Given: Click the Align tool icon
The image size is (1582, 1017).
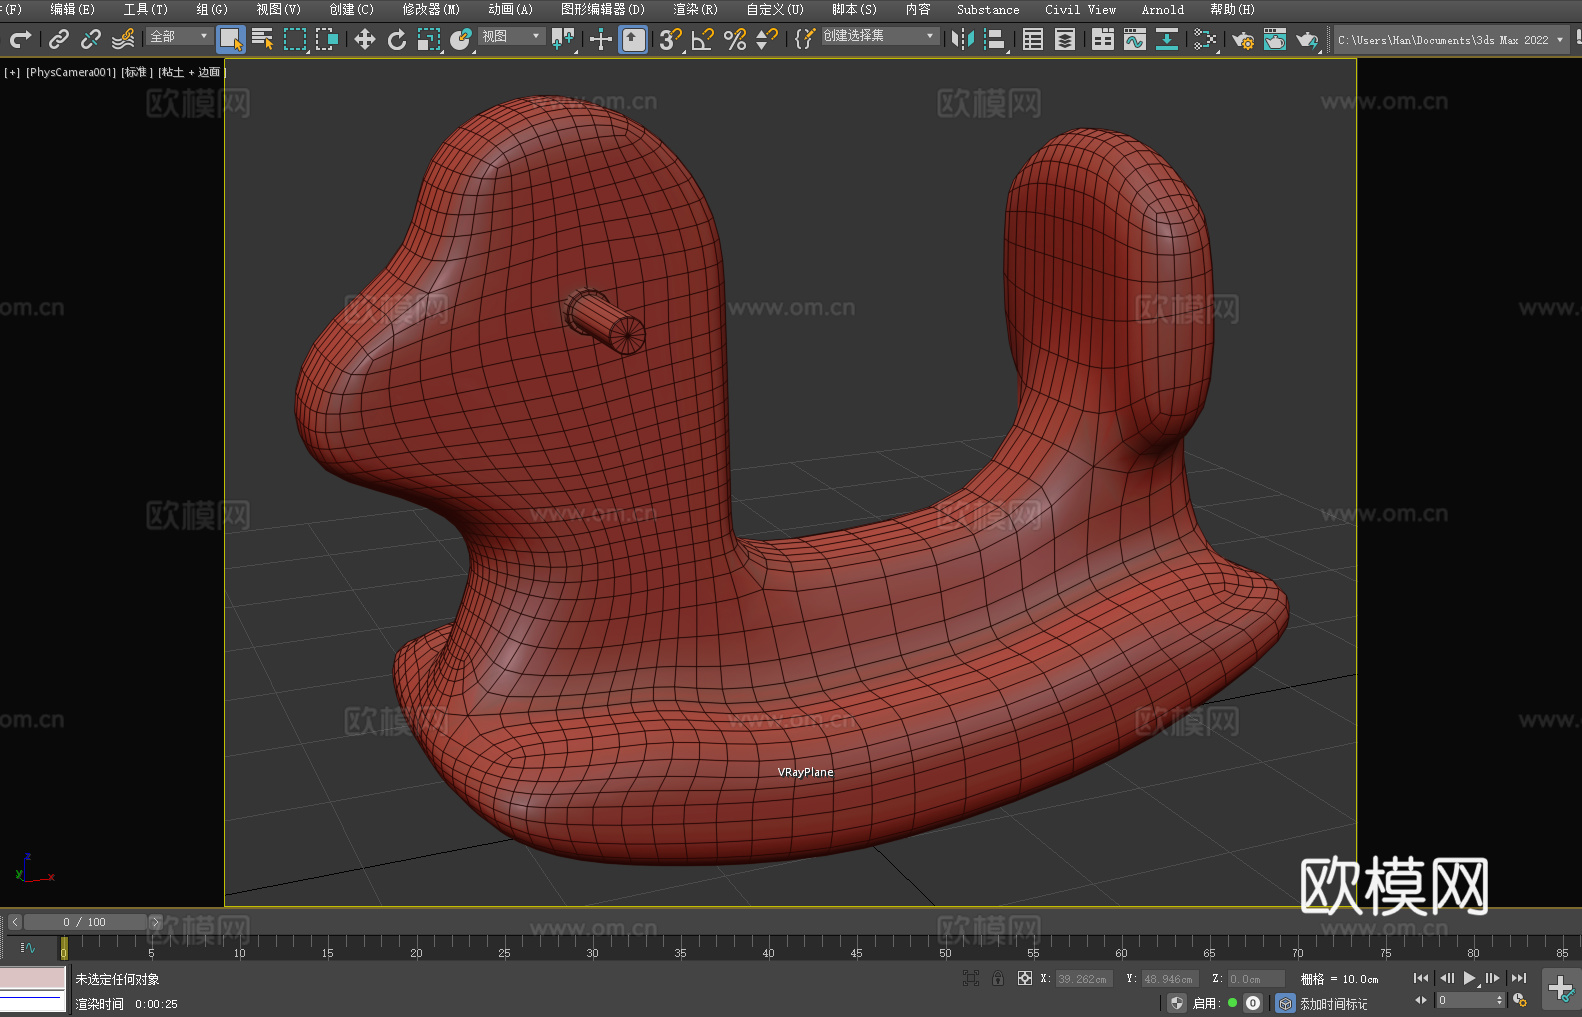Looking at the screenshot, I should [995, 39].
